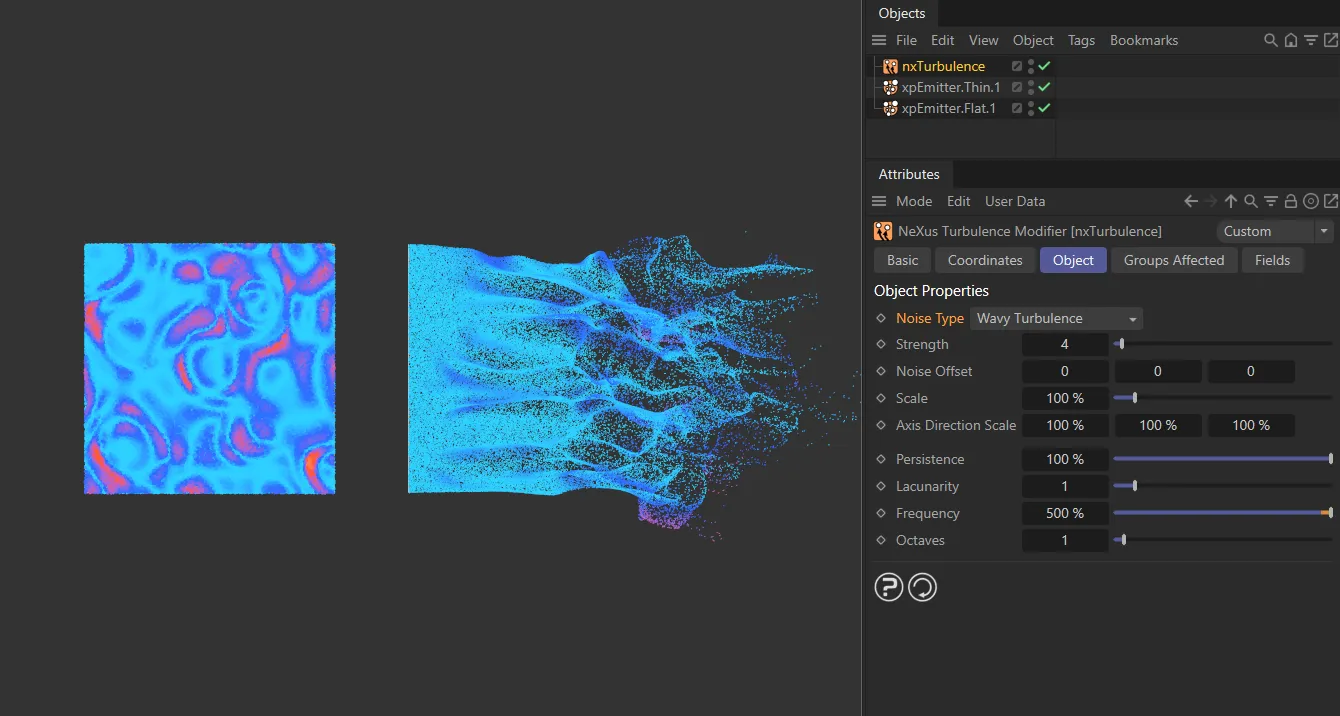
Task: Open the Bookmarks menu in the Objects manager
Action: pos(1143,40)
